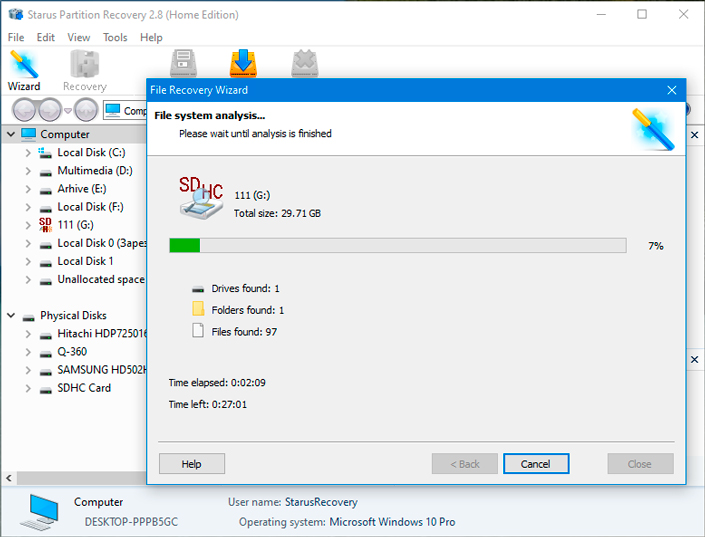Select Multimedia (D:) in tree
The image size is (705, 537).
pyautogui.click(x=95, y=170)
